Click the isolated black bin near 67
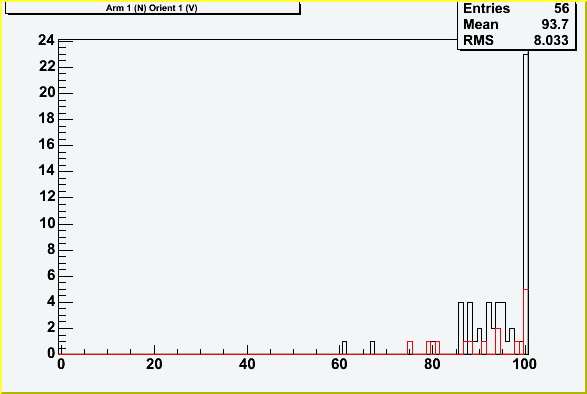 372,348
